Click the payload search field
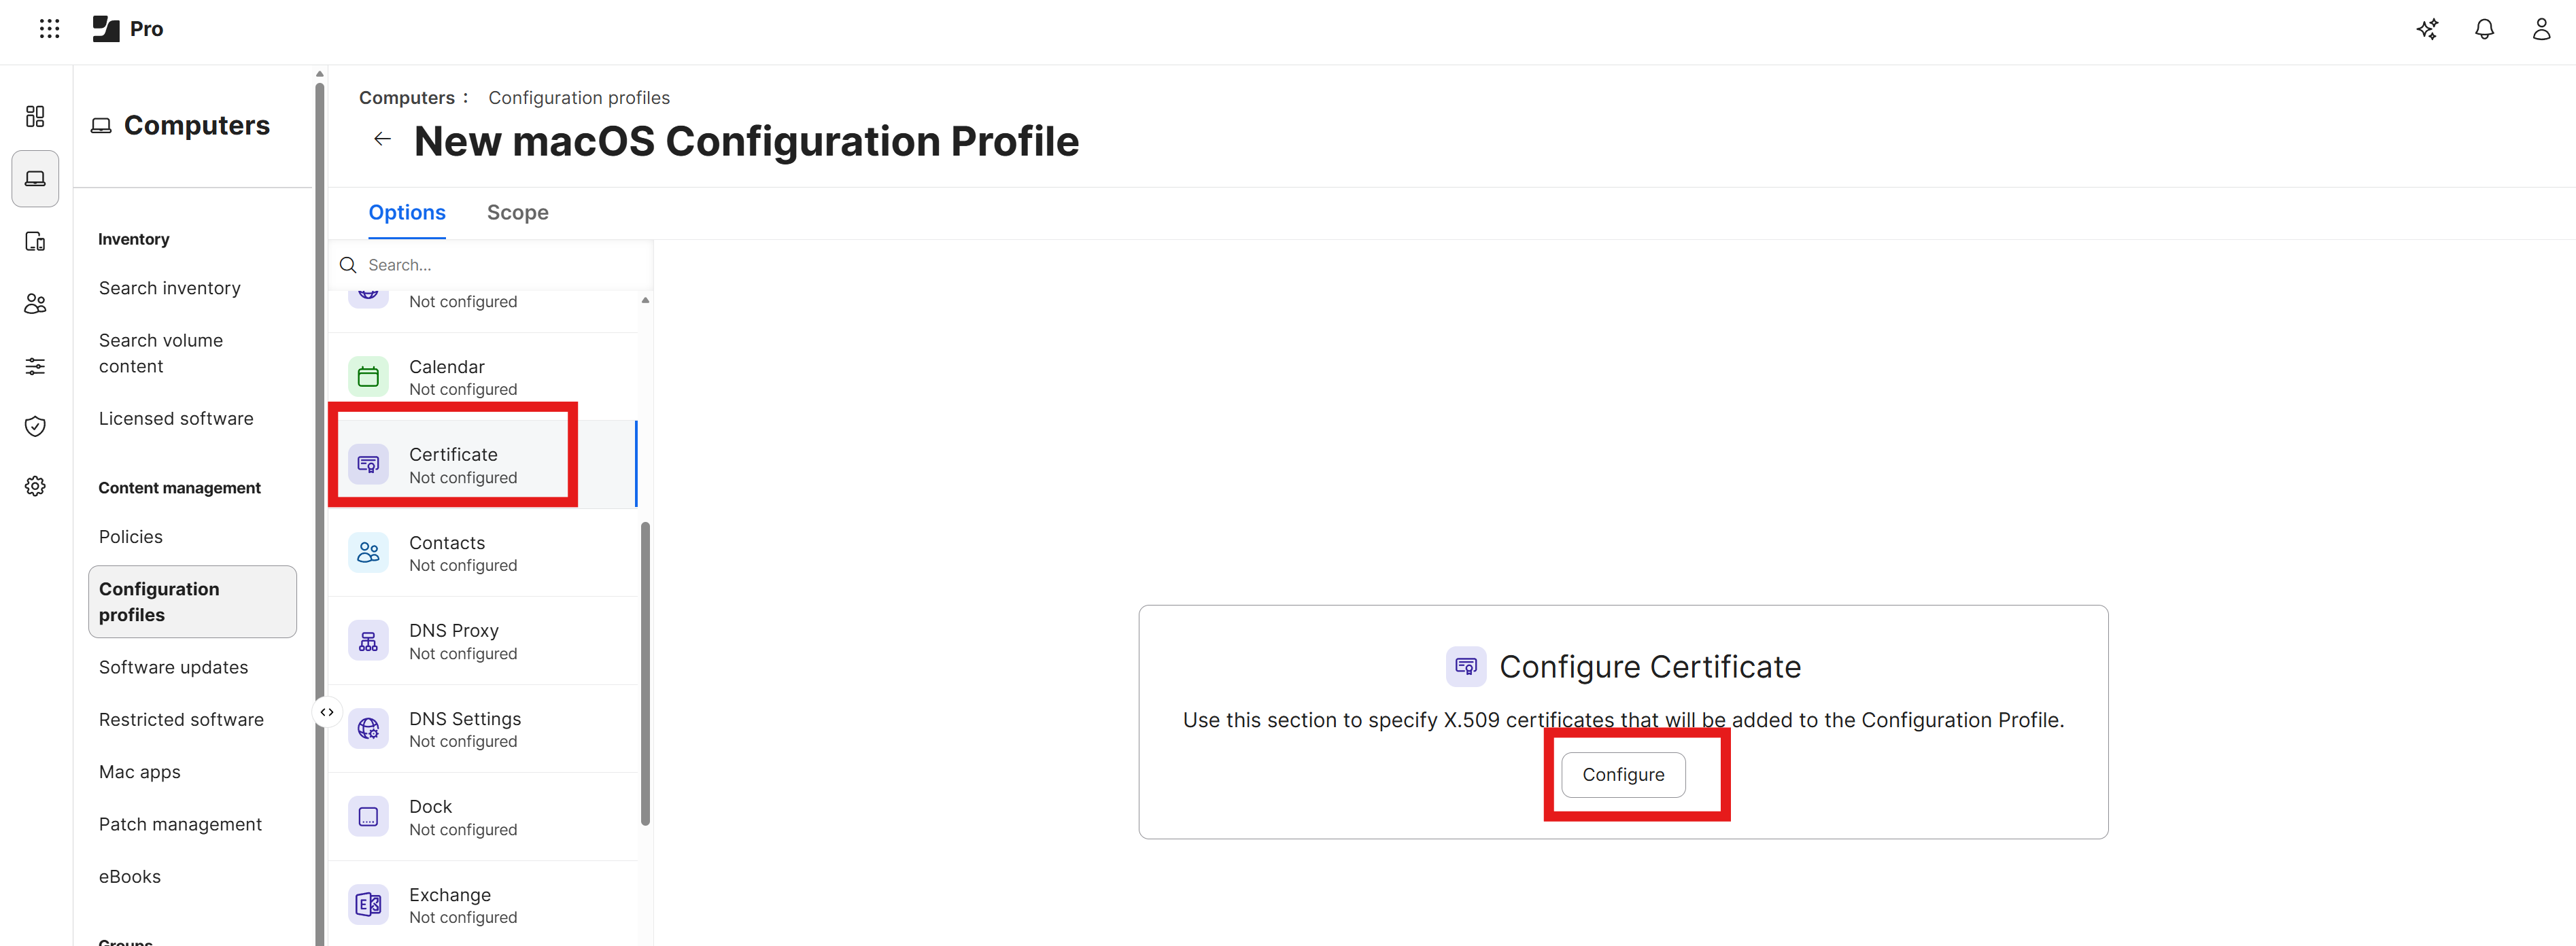This screenshot has height=946, width=2576. point(490,264)
